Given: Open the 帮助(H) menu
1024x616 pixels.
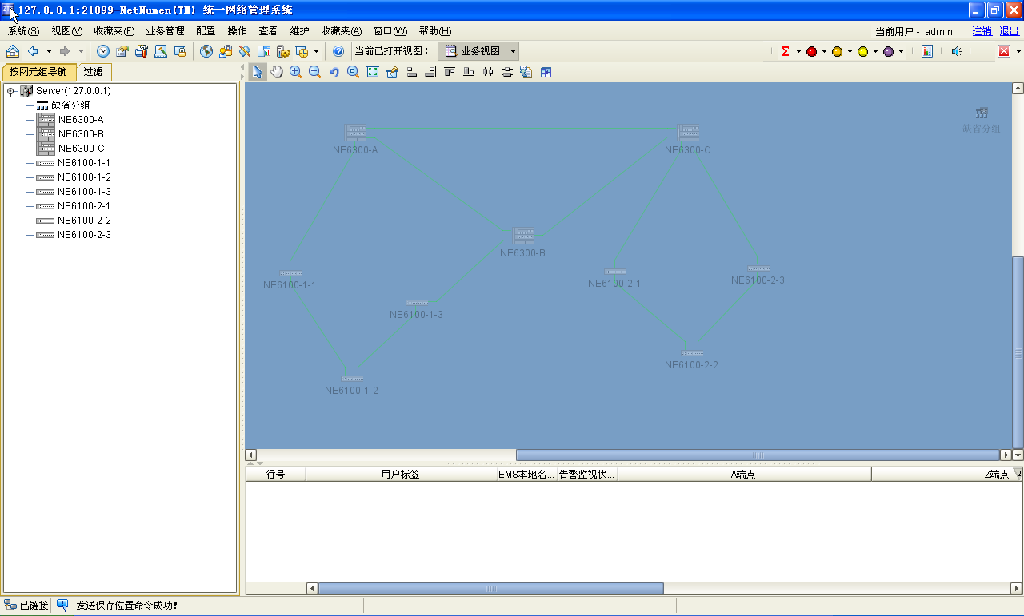Looking at the screenshot, I should pyautogui.click(x=435, y=31).
